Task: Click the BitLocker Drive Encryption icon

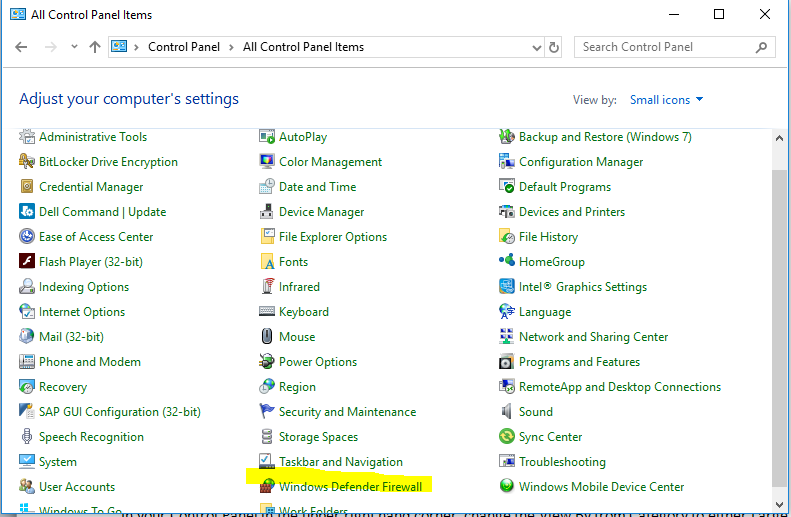Action: pos(27,162)
